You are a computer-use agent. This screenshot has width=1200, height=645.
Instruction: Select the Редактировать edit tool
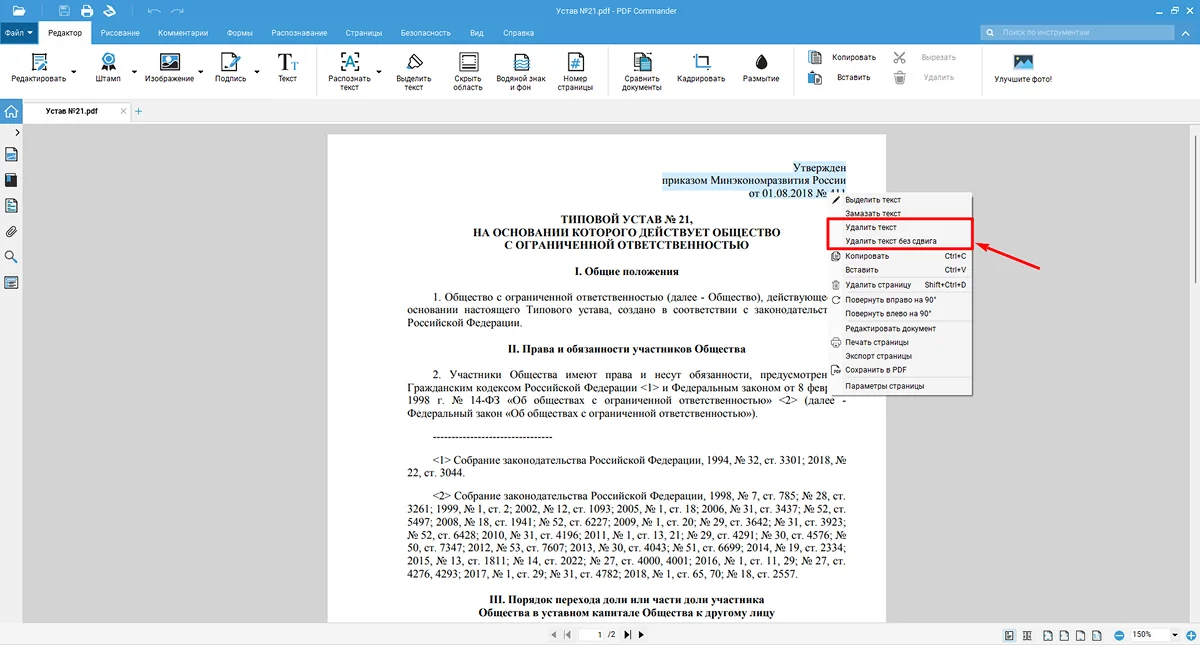click(x=39, y=68)
